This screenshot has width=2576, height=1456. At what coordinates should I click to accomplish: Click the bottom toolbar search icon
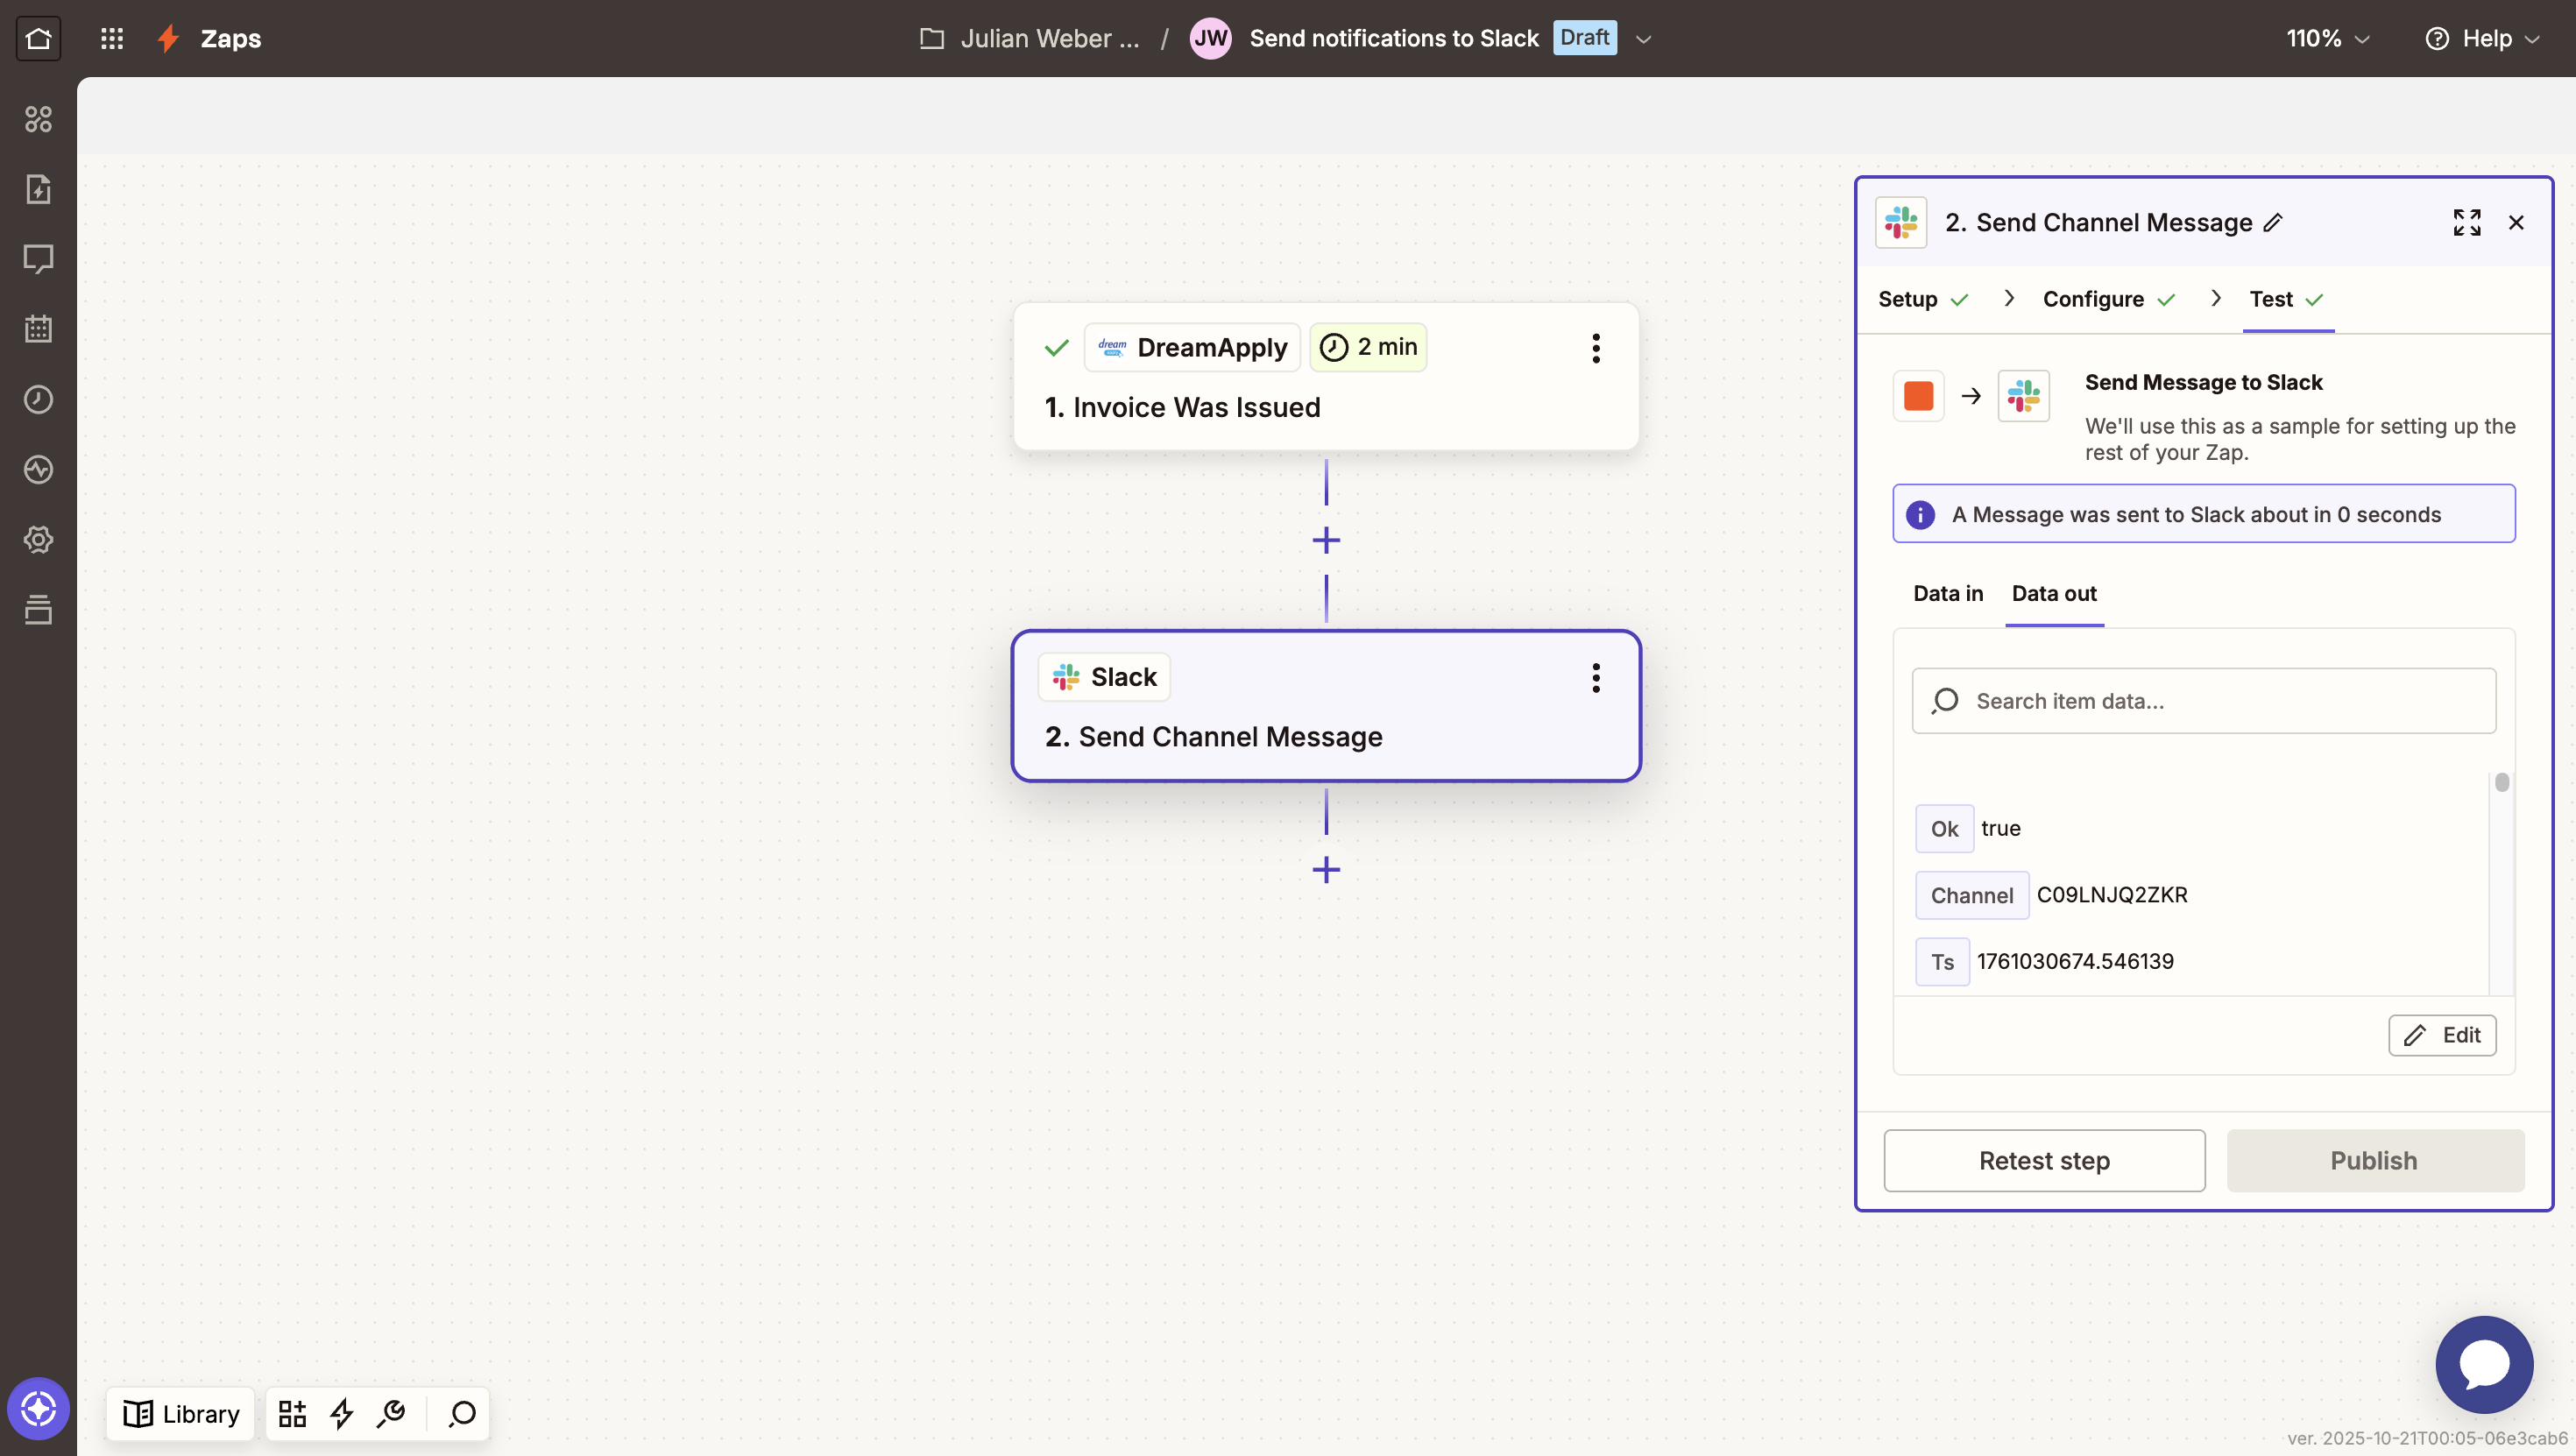462,1413
